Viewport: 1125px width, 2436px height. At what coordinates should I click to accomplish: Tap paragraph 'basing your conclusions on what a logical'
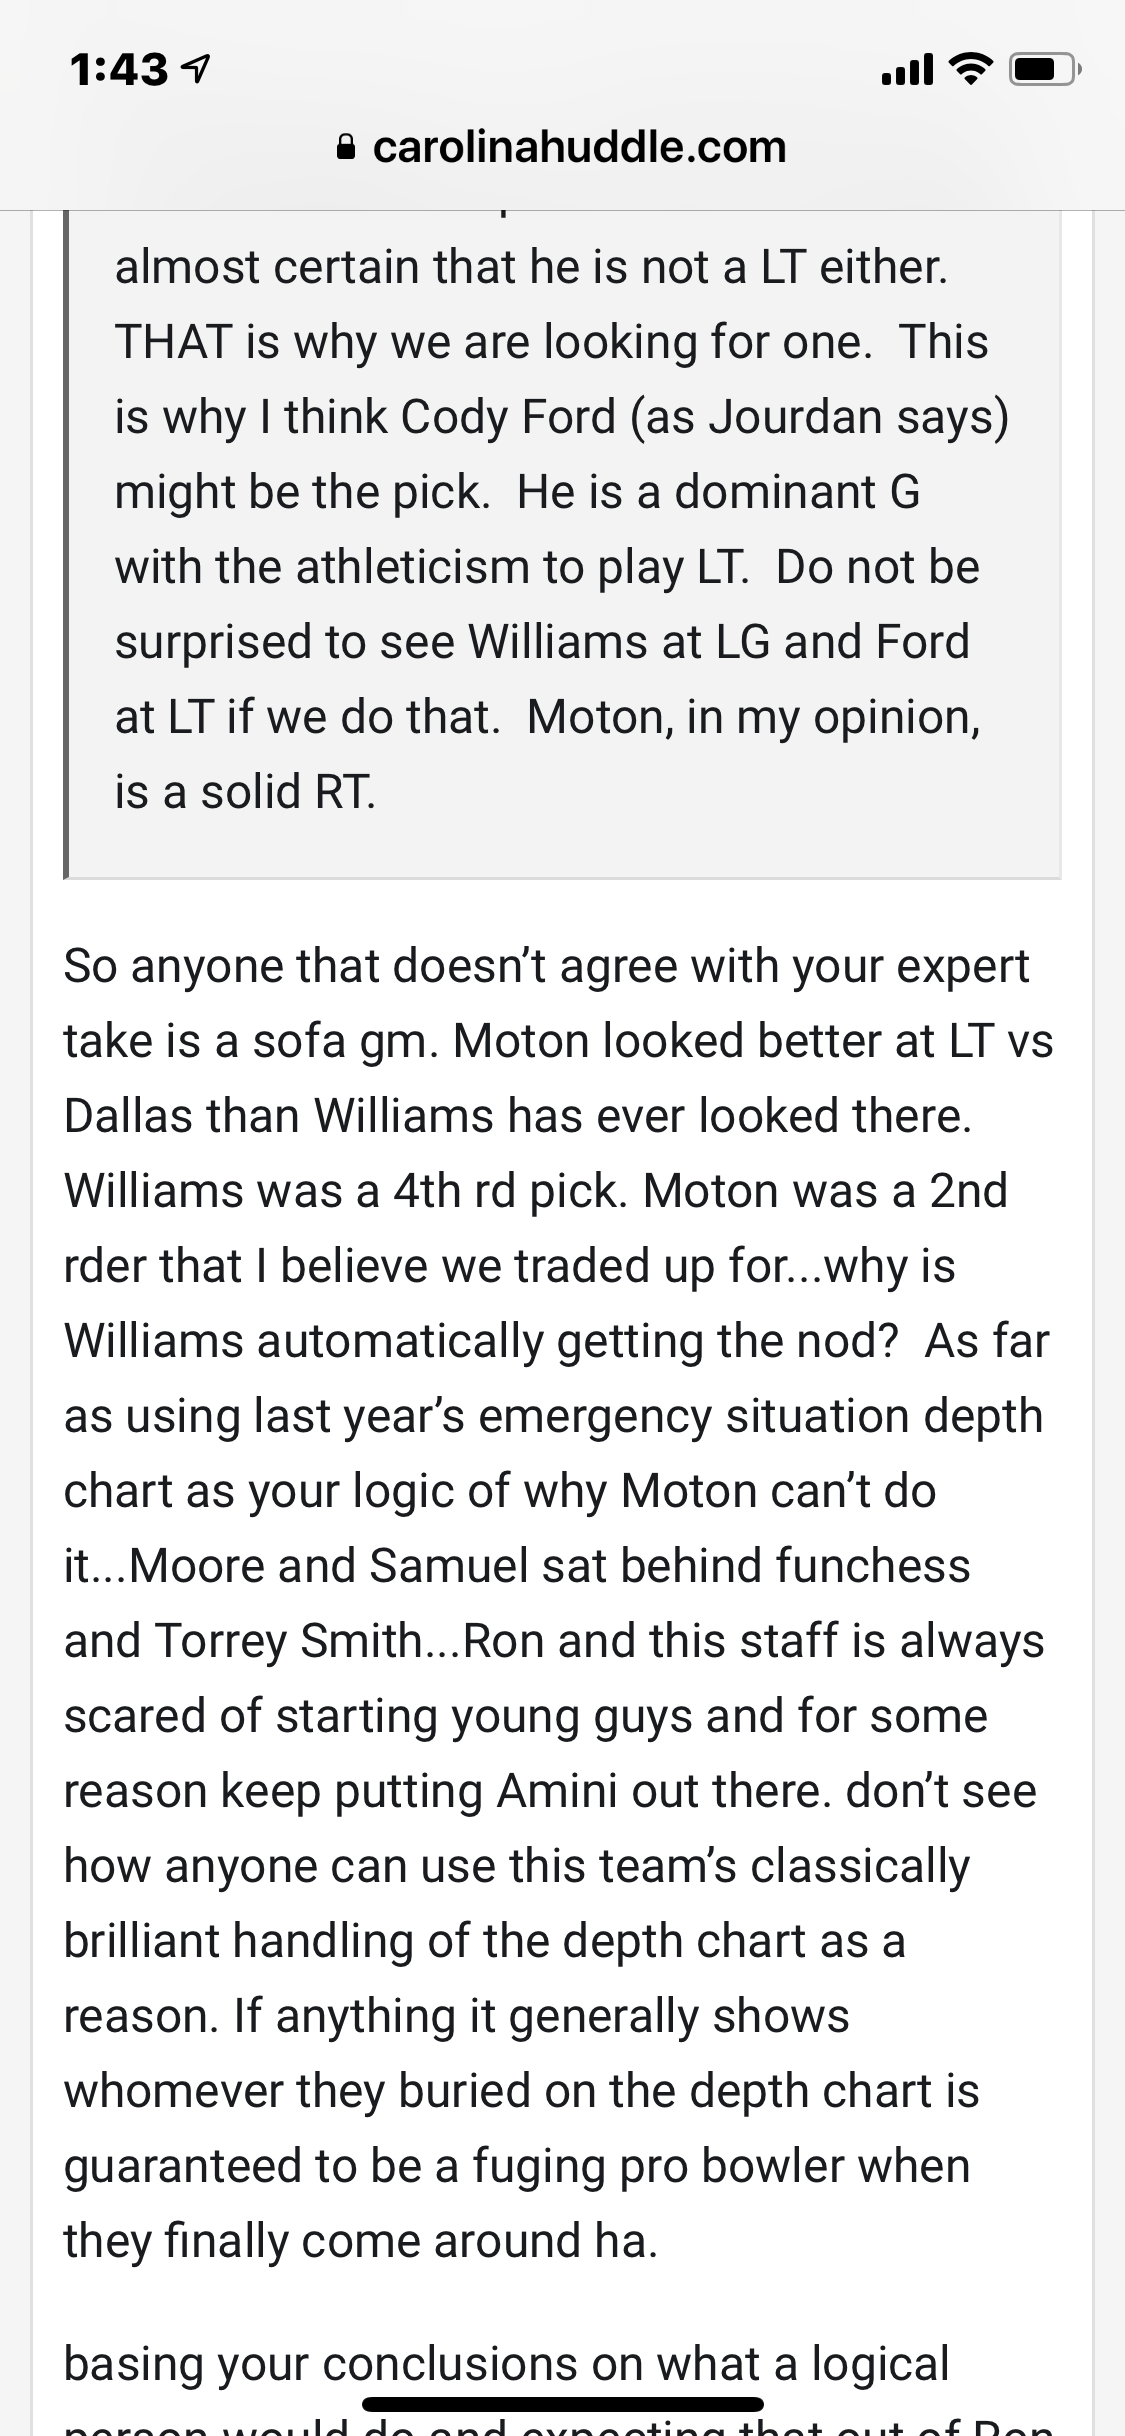(x=507, y=2364)
